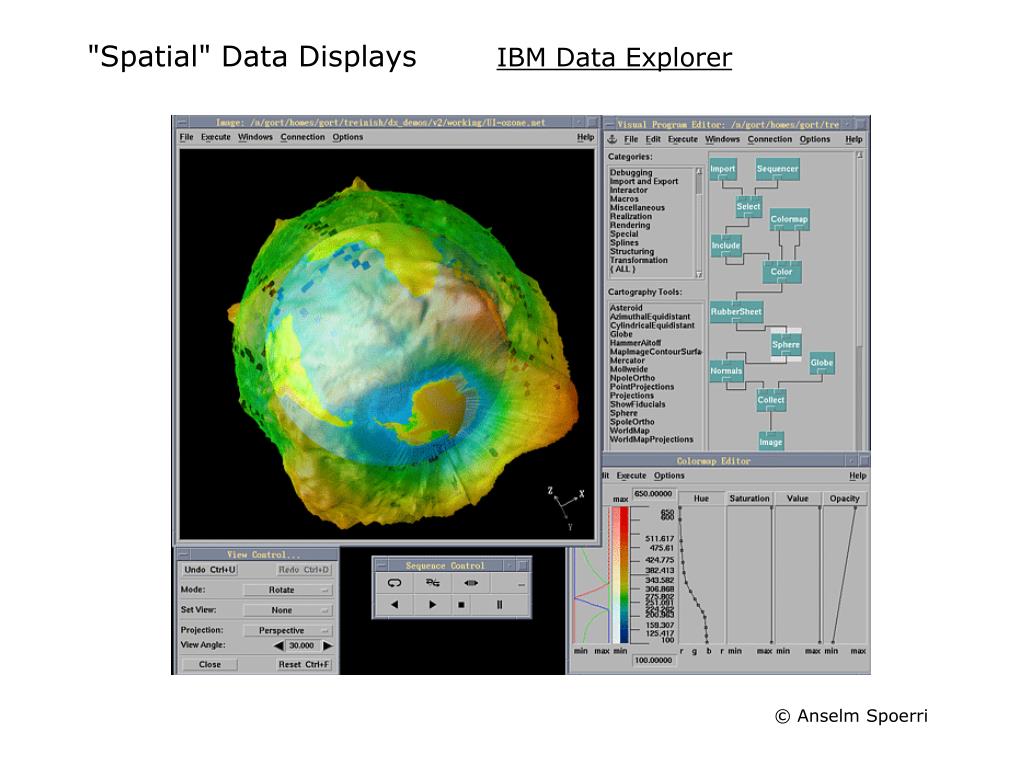Open Edit menu in Visual Program Editor

click(653, 139)
